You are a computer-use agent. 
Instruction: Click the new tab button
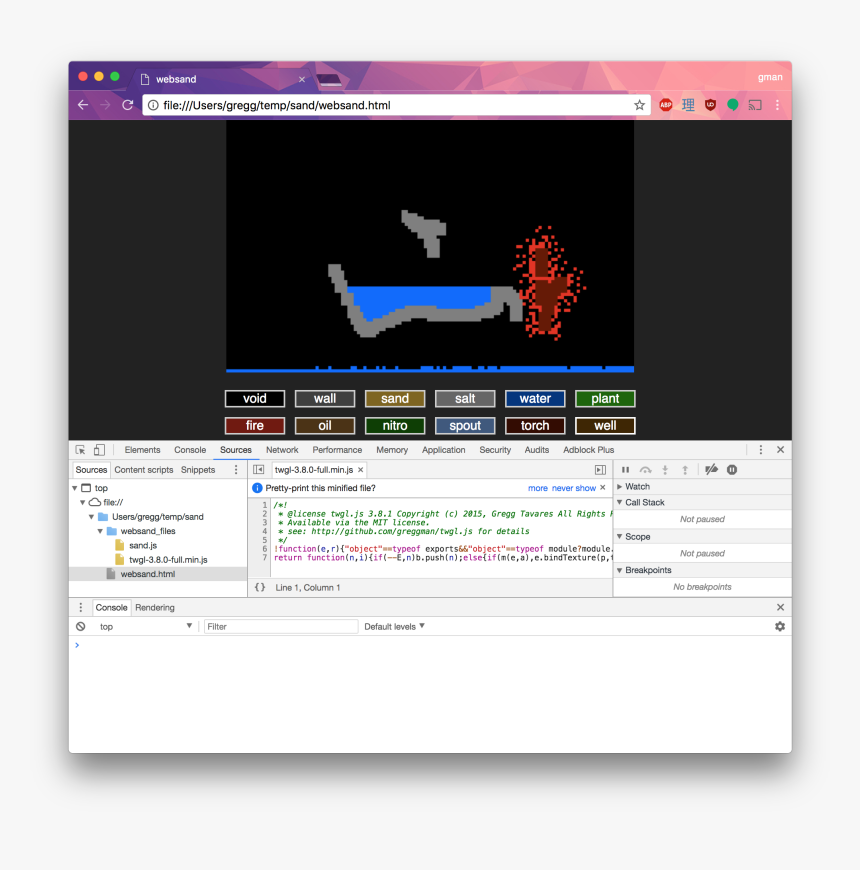330,80
